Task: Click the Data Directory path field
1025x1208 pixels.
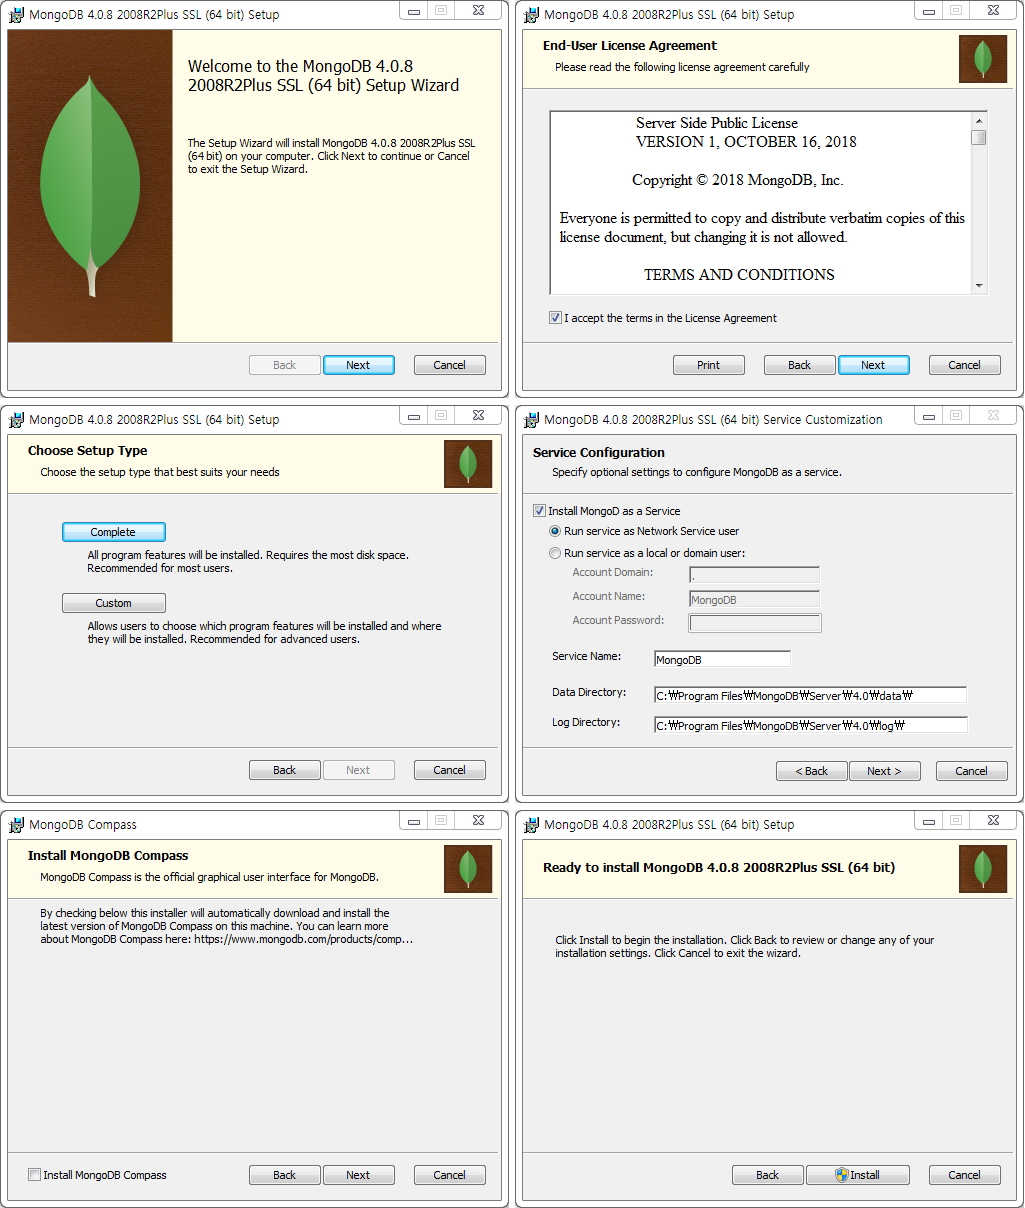Action: click(811, 695)
